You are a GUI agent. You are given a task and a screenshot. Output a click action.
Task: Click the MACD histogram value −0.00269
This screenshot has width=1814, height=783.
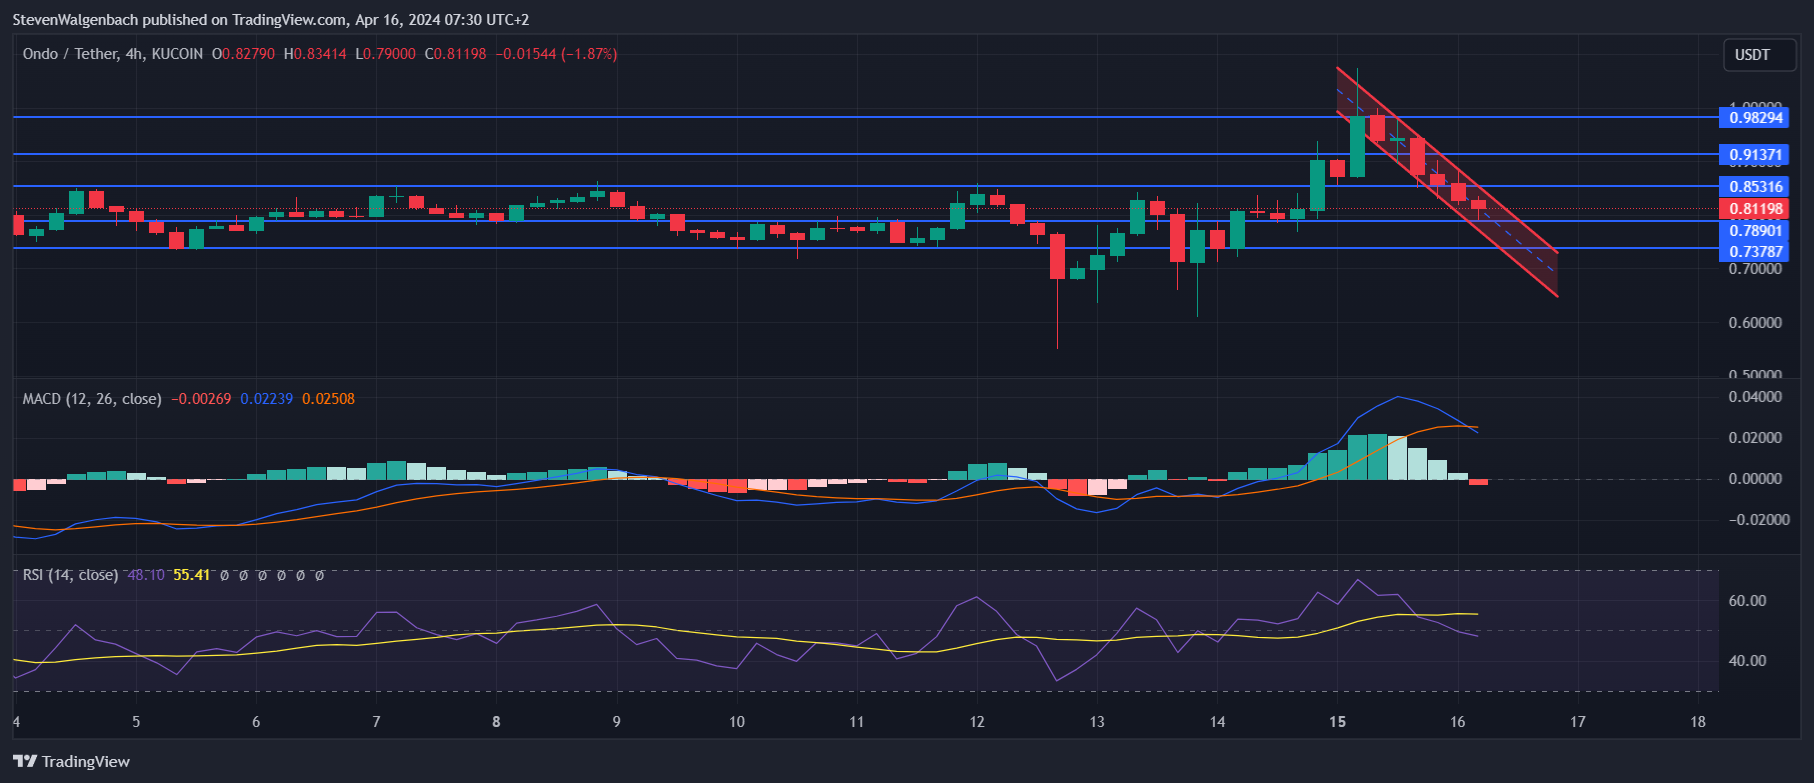tap(201, 399)
